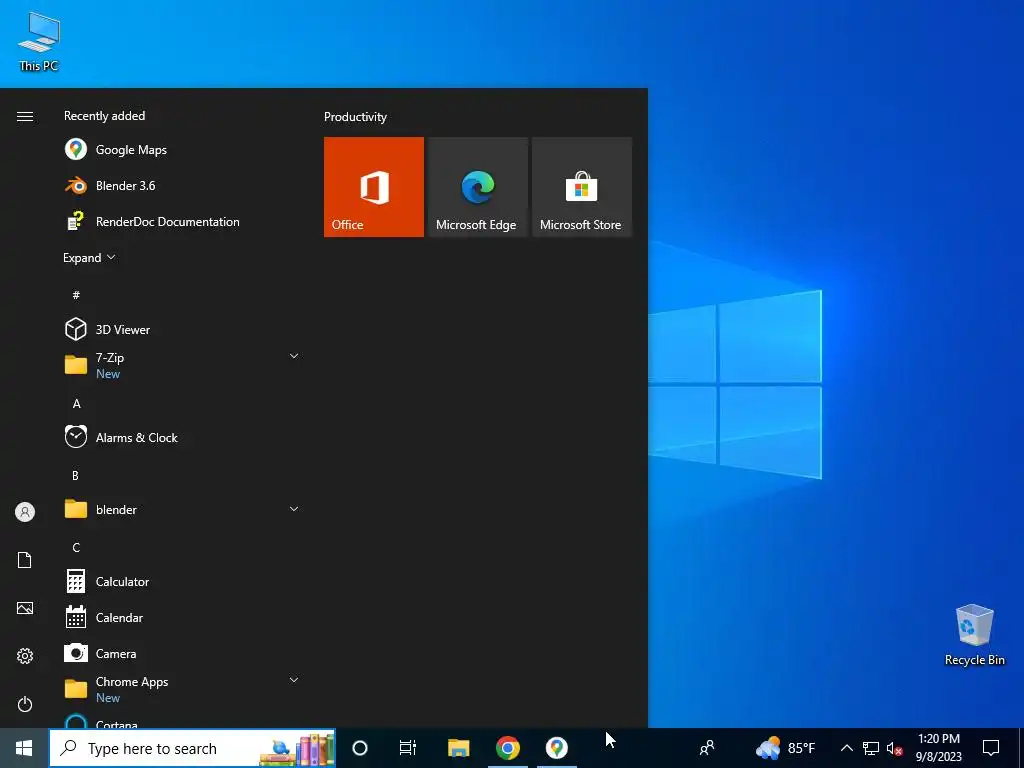Image resolution: width=1024 pixels, height=768 pixels.
Task: Open Task View on the taskbar
Action: pos(408,748)
